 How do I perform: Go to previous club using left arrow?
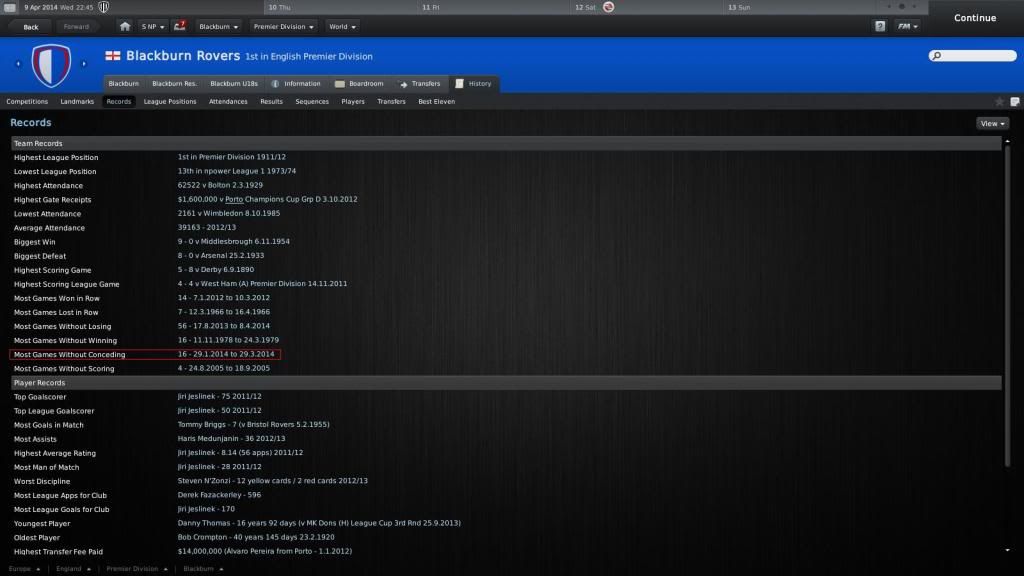[x=18, y=64]
